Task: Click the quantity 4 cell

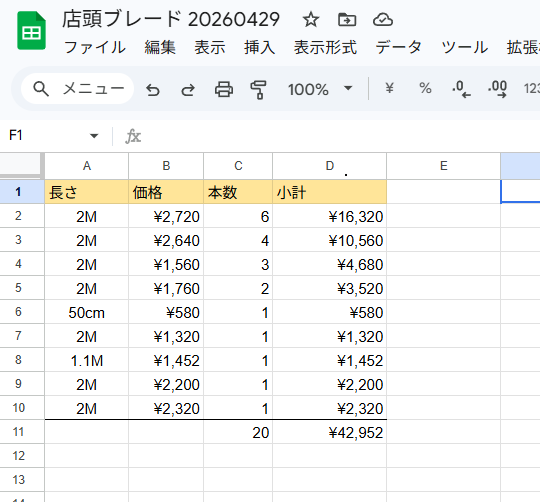Action: click(x=238, y=240)
